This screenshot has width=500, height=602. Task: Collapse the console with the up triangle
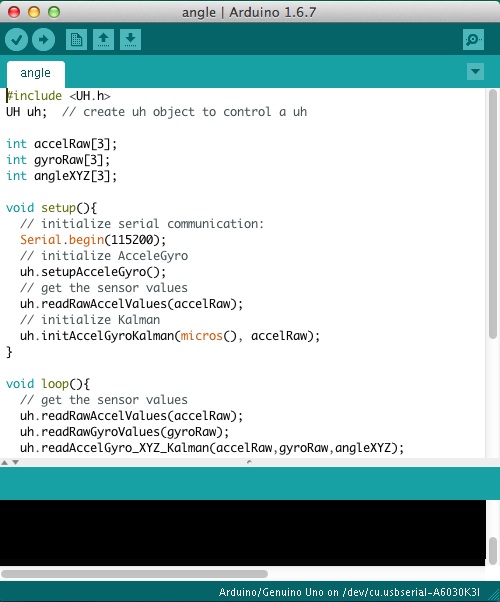[5, 462]
